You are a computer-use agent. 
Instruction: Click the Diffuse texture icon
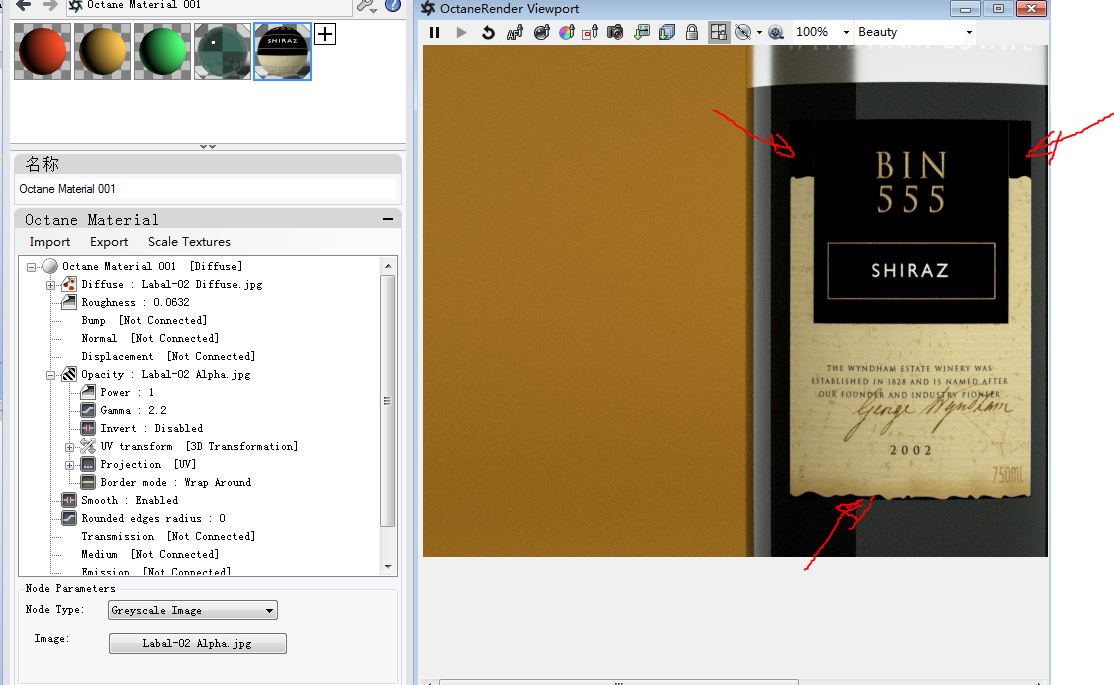click(x=69, y=284)
